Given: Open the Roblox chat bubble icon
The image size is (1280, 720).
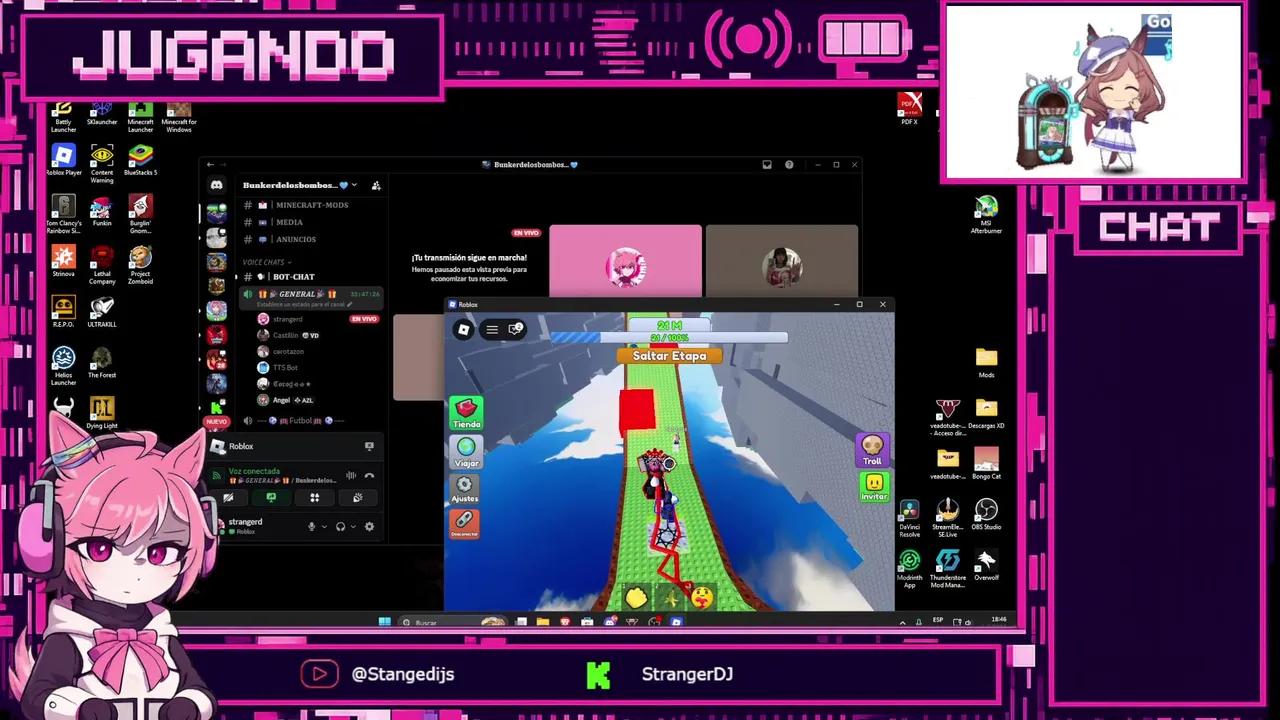Looking at the screenshot, I should [x=515, y=329].
